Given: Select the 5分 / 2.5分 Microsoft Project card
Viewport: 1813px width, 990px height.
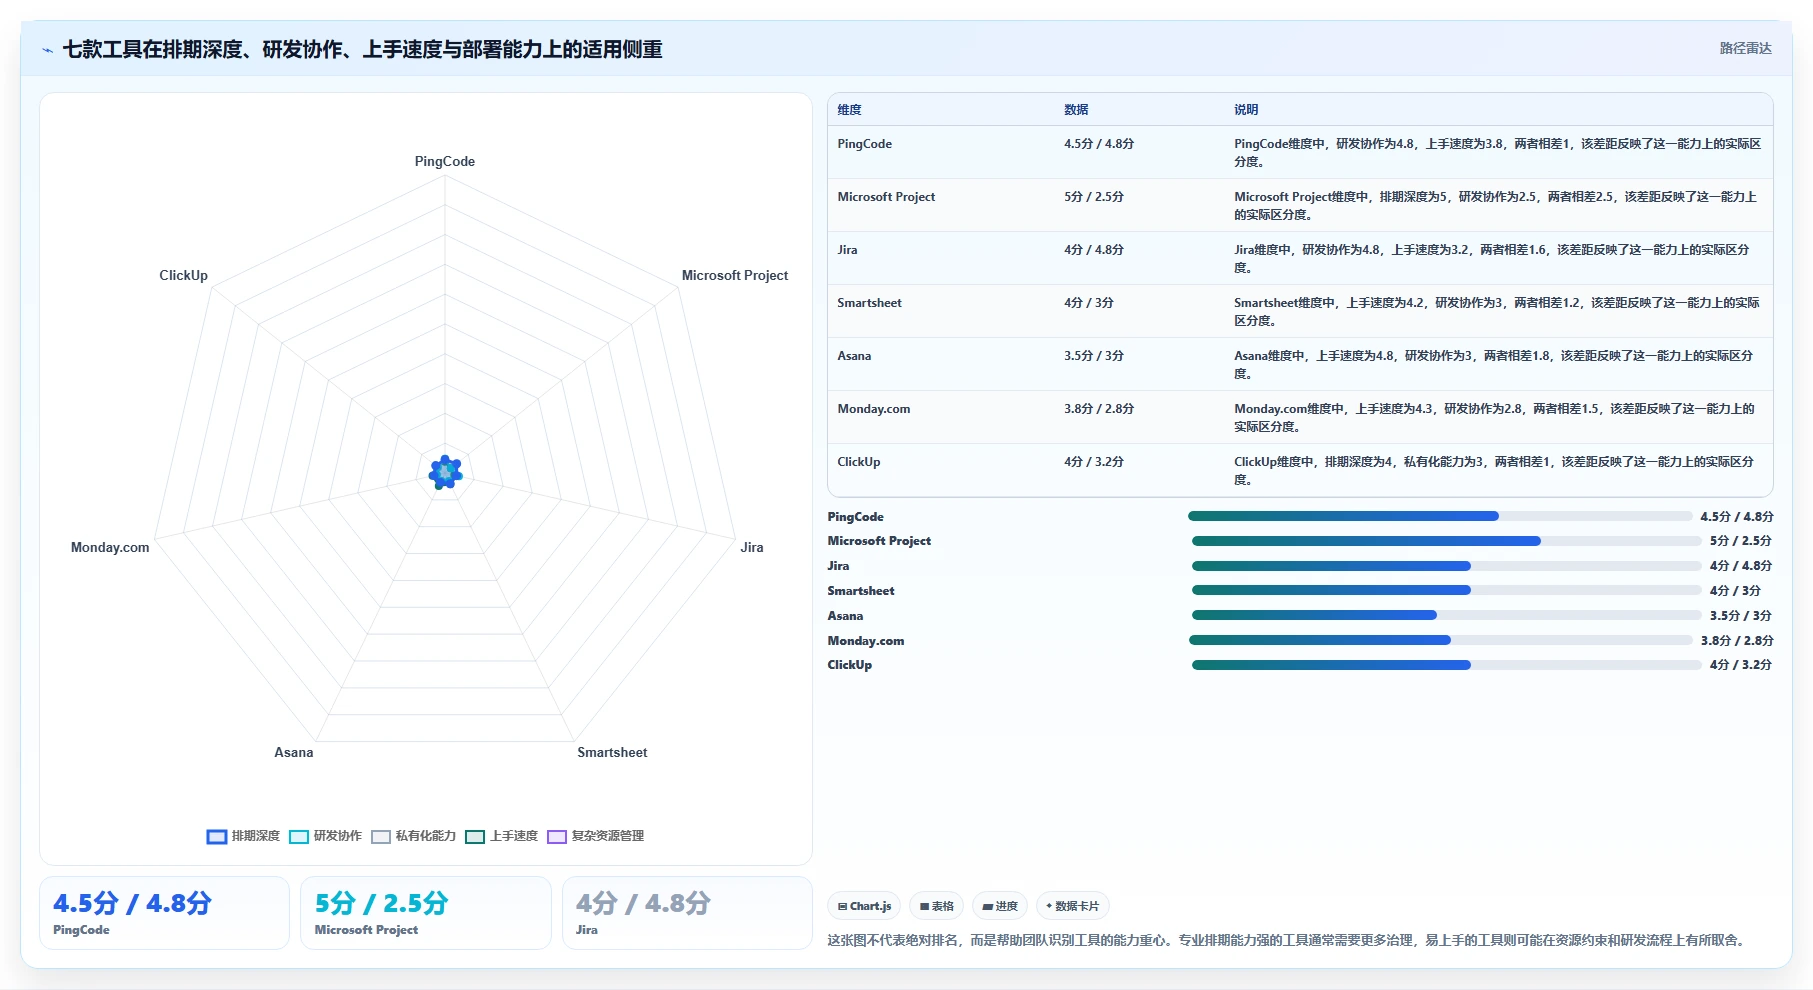Looking at the screenshot, I should [426, 913].
